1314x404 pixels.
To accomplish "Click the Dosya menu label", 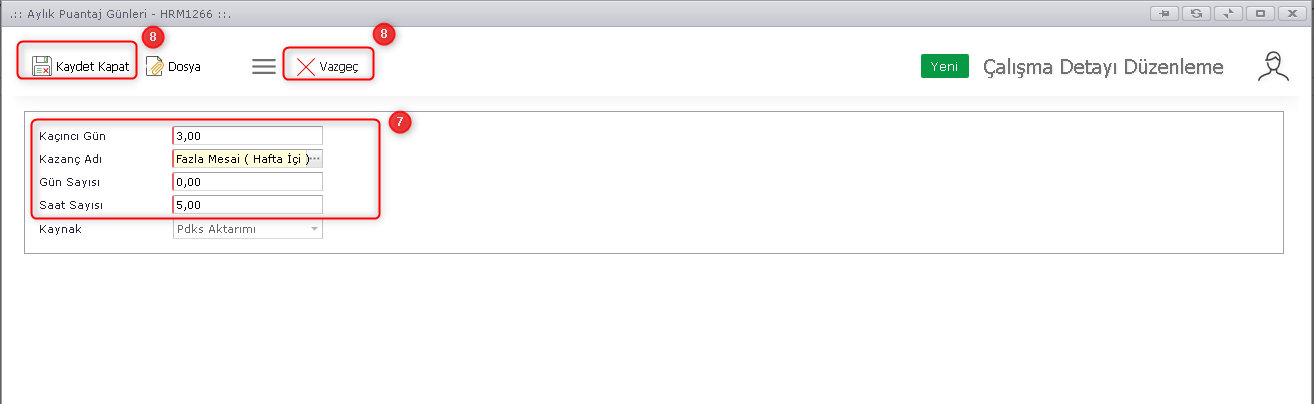I will point(184,67).
